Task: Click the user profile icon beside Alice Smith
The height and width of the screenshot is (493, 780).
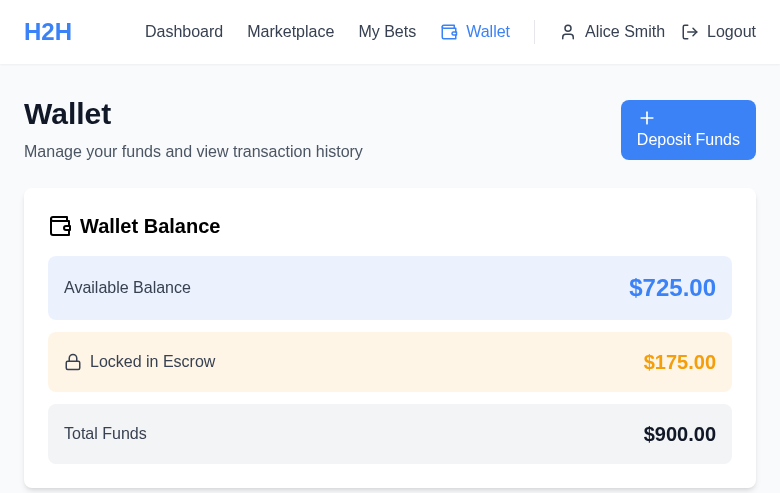Action: [x=568, y=32]
